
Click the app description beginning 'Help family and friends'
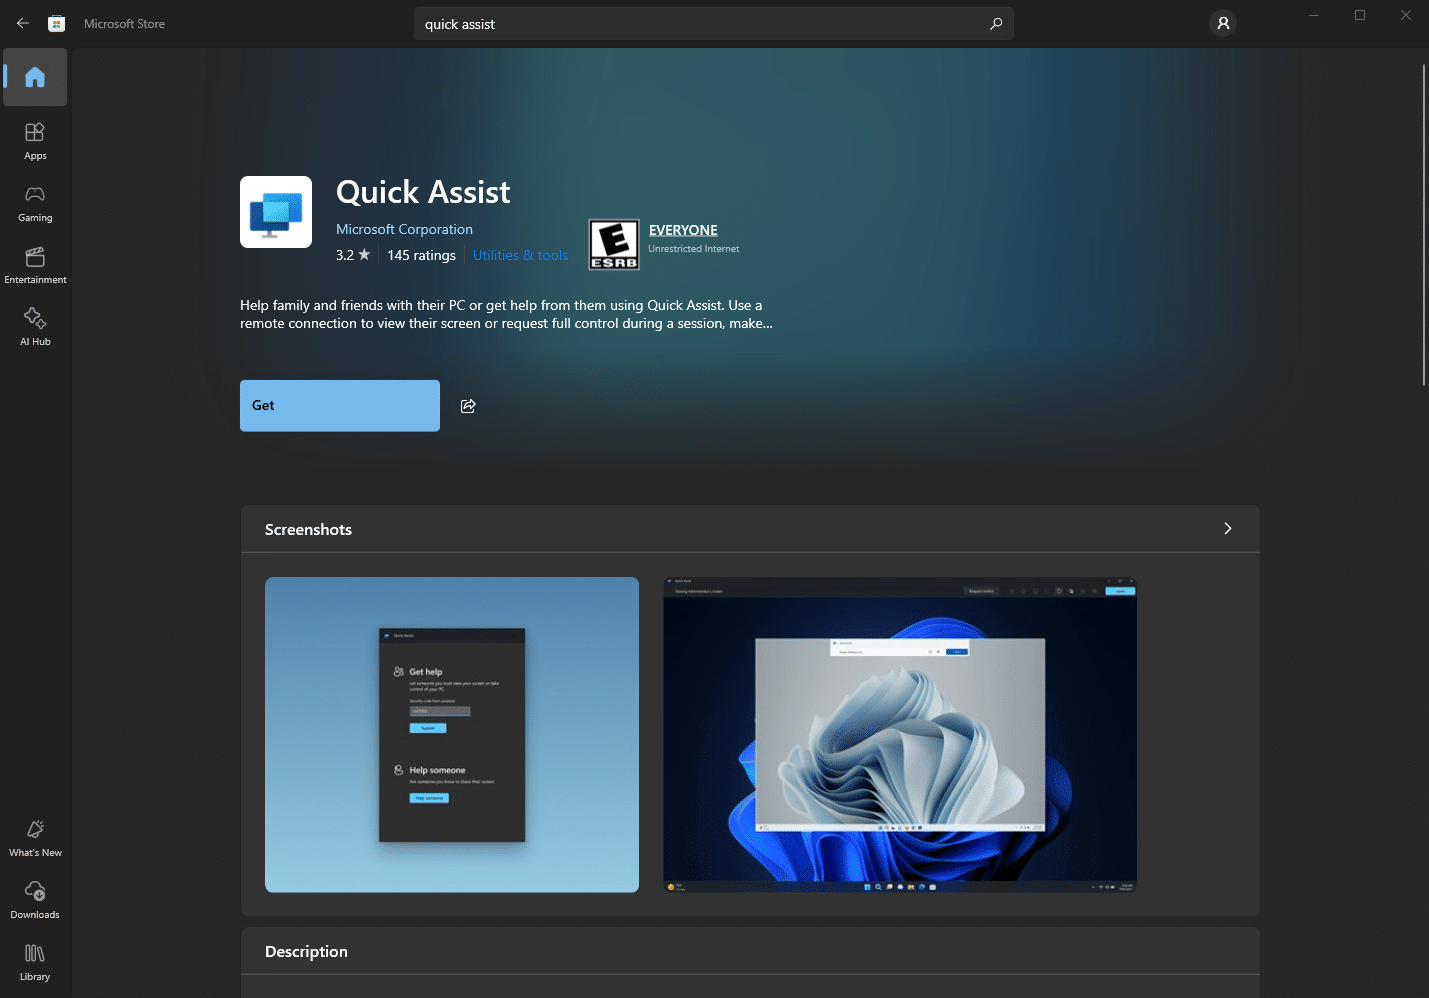click(506, 314)
